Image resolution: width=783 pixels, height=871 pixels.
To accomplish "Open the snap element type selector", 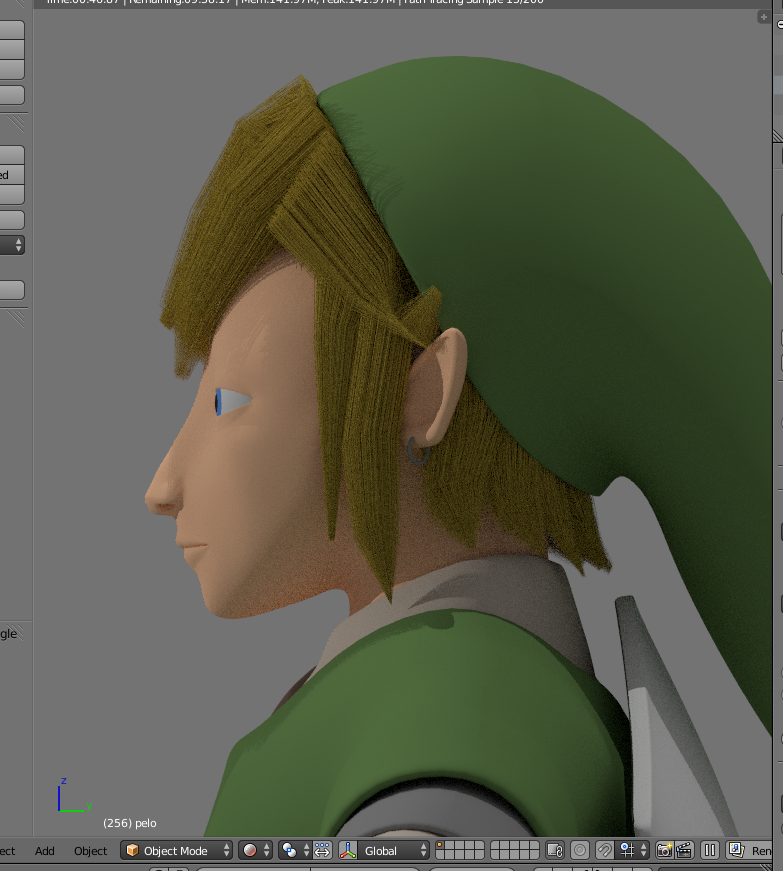I will point(633,850).
